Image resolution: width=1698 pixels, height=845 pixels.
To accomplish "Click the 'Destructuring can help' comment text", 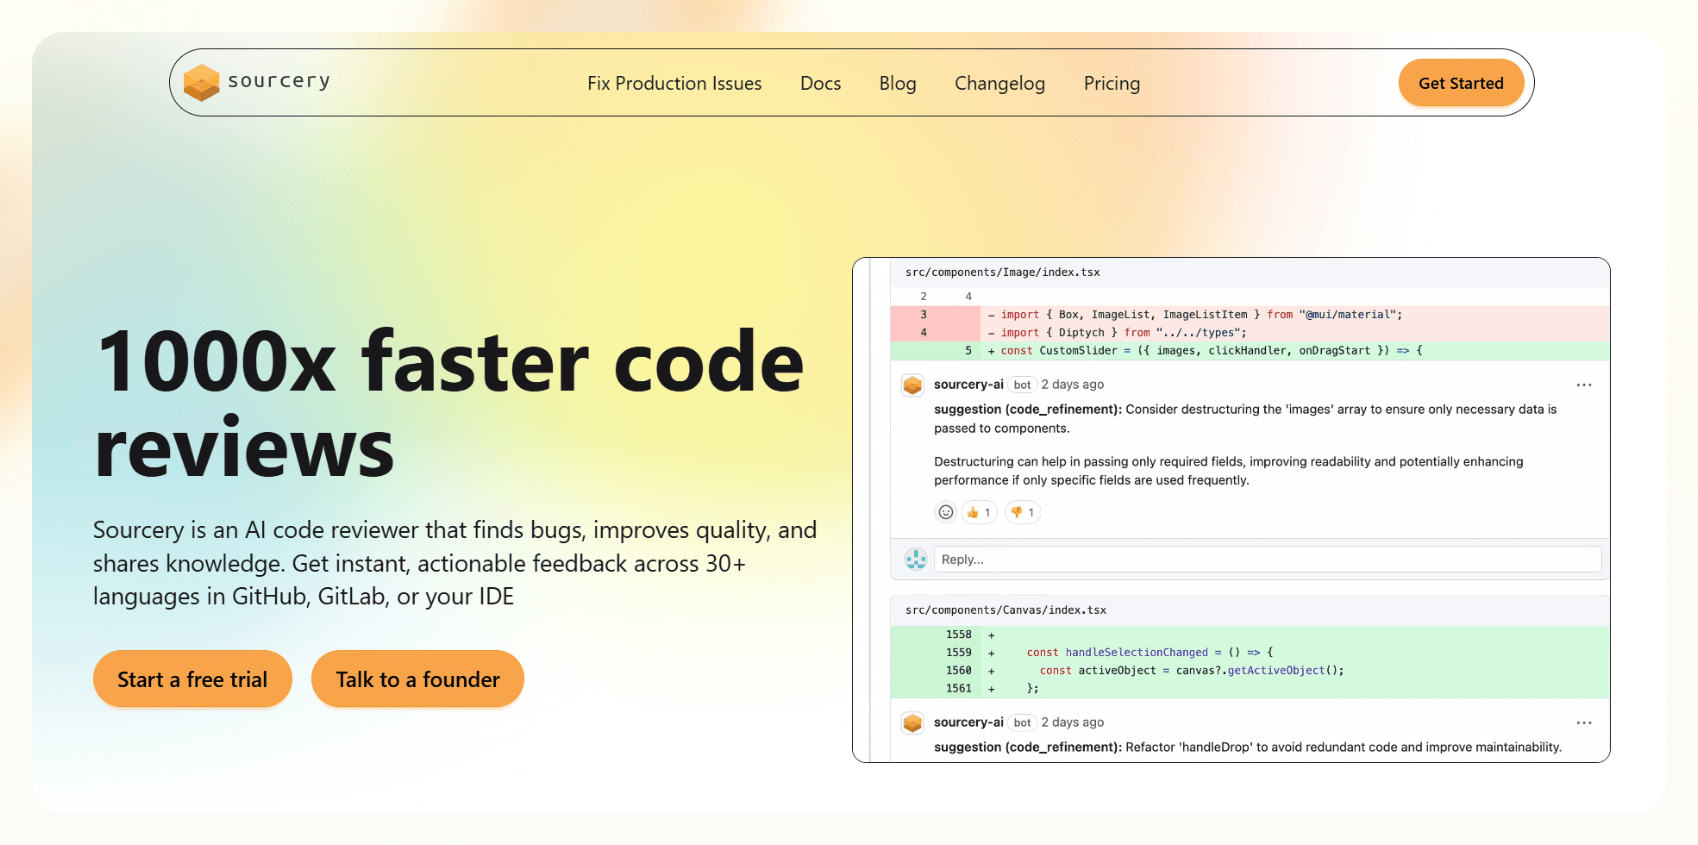I will pyautogui.click(x=1228, y=471).
